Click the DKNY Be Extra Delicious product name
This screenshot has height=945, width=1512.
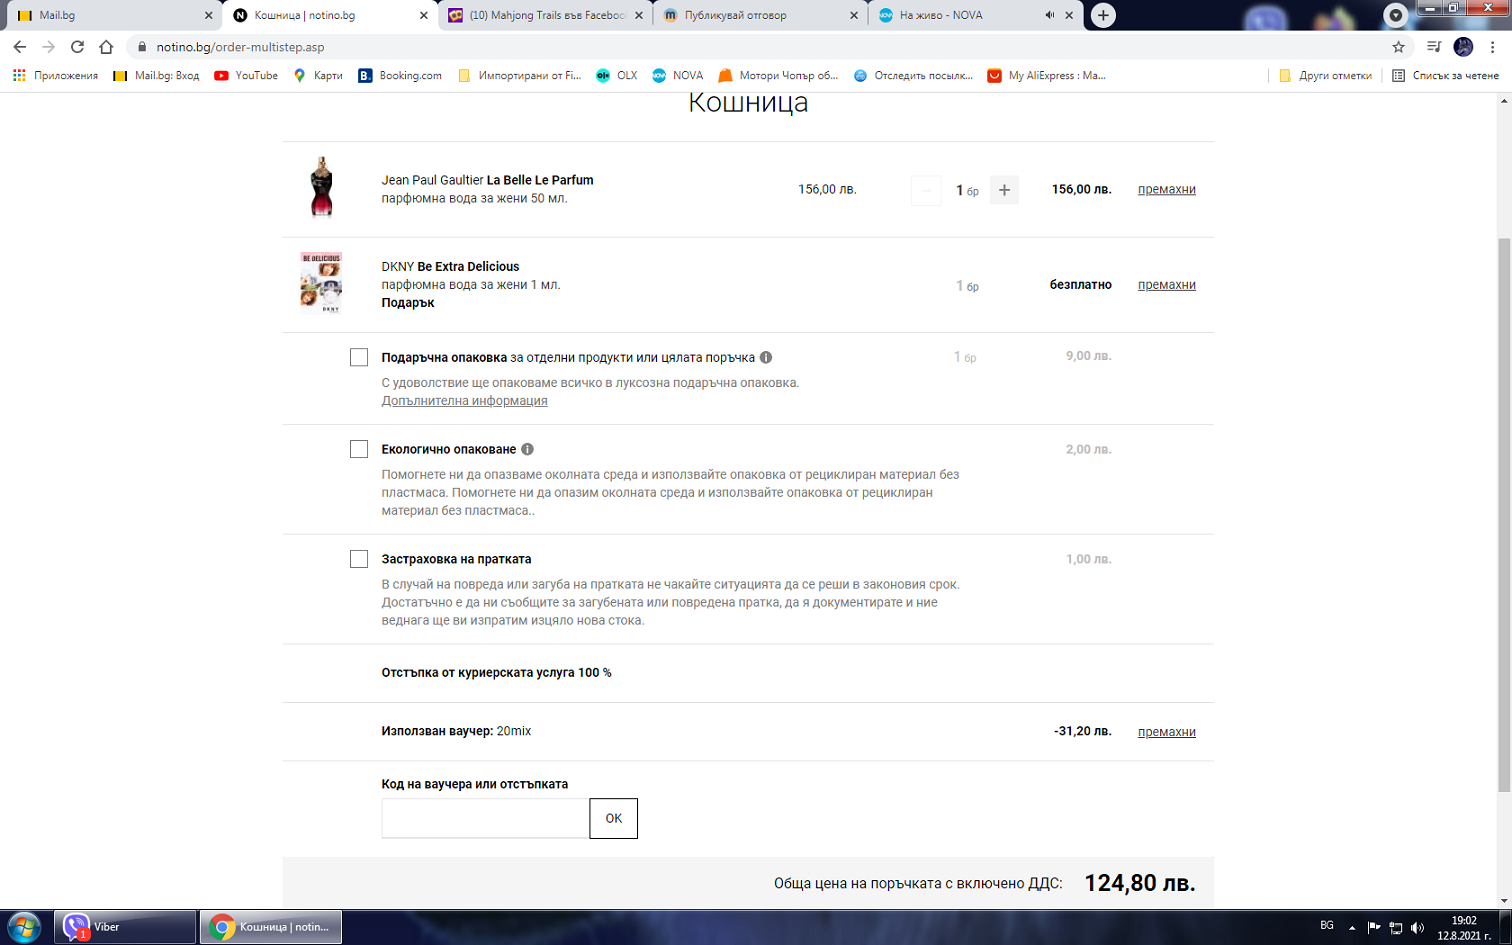(450, 267)
